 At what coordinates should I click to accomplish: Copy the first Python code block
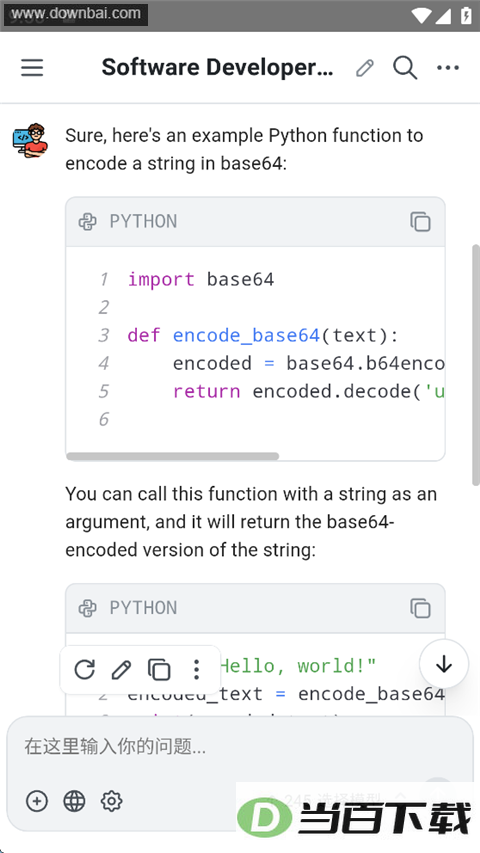[x=420, y=221]
